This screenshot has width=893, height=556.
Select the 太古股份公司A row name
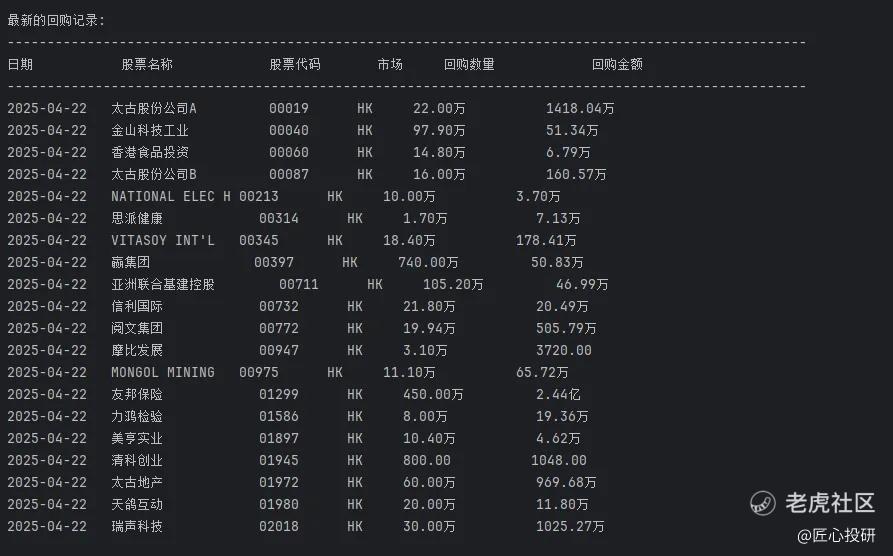point(154,108)
